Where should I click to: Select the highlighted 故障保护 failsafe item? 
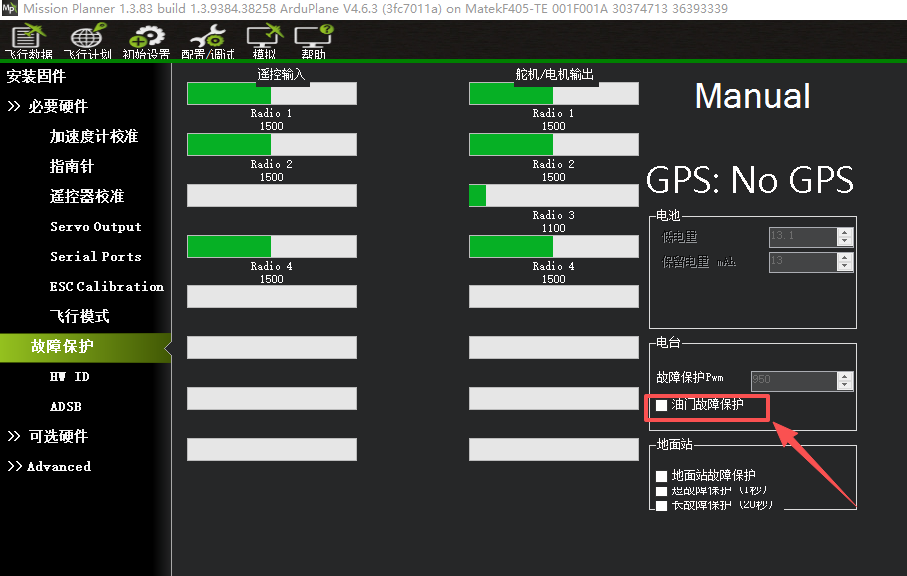point(86,347)
